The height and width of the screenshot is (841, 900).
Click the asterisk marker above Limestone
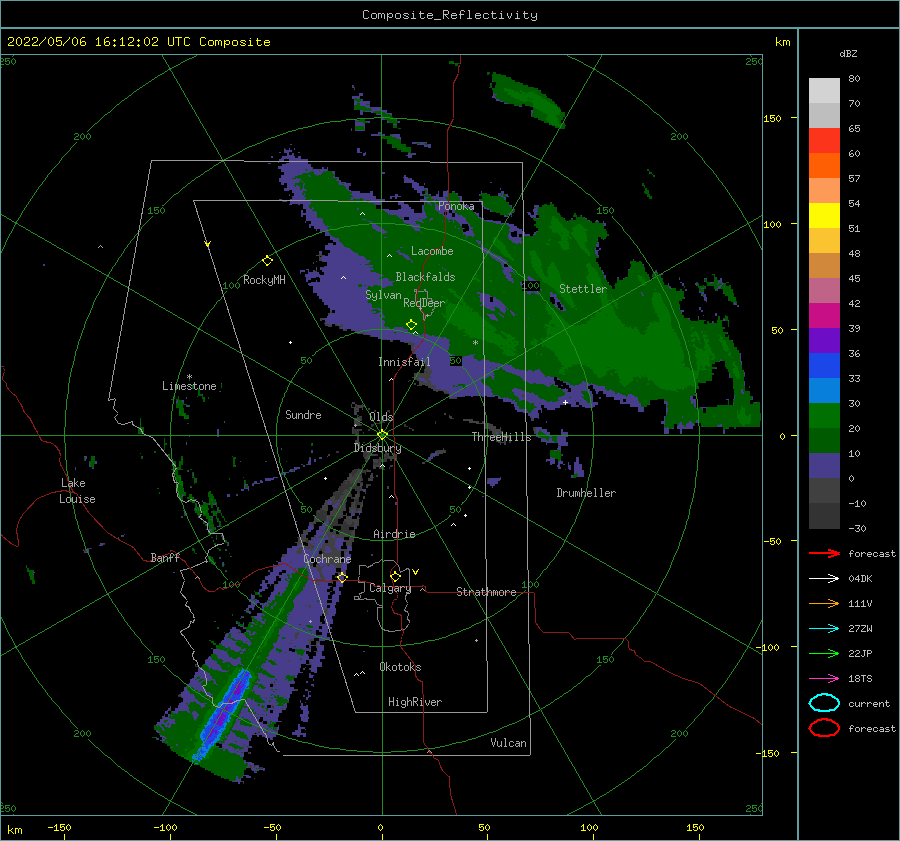[189, 377]
